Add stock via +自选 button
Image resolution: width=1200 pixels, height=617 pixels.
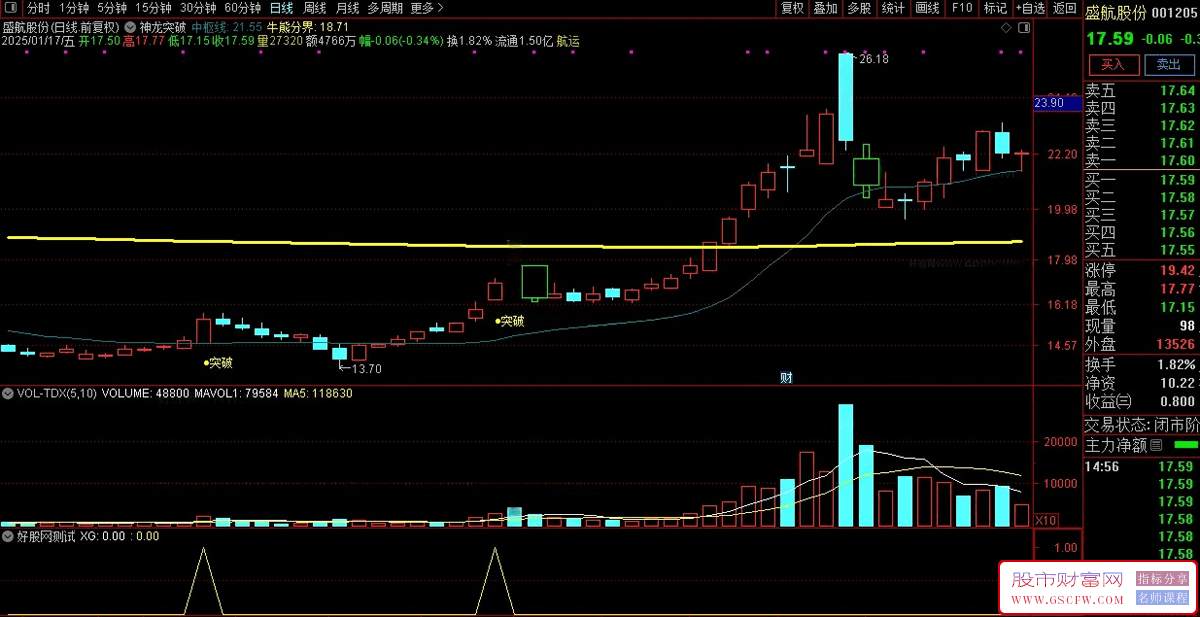1030,8
